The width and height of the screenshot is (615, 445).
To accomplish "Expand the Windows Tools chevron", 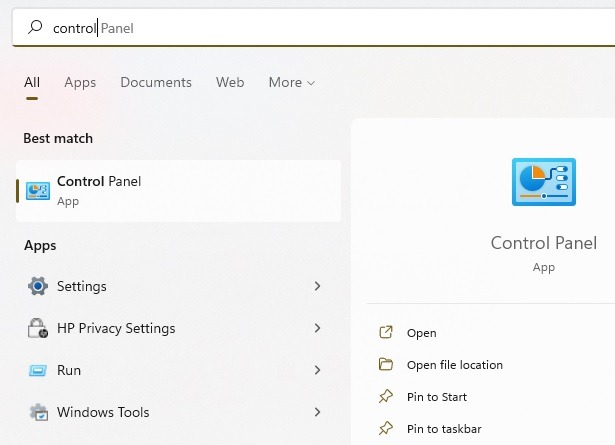I will pyautogui.click(x=317, y=412).
